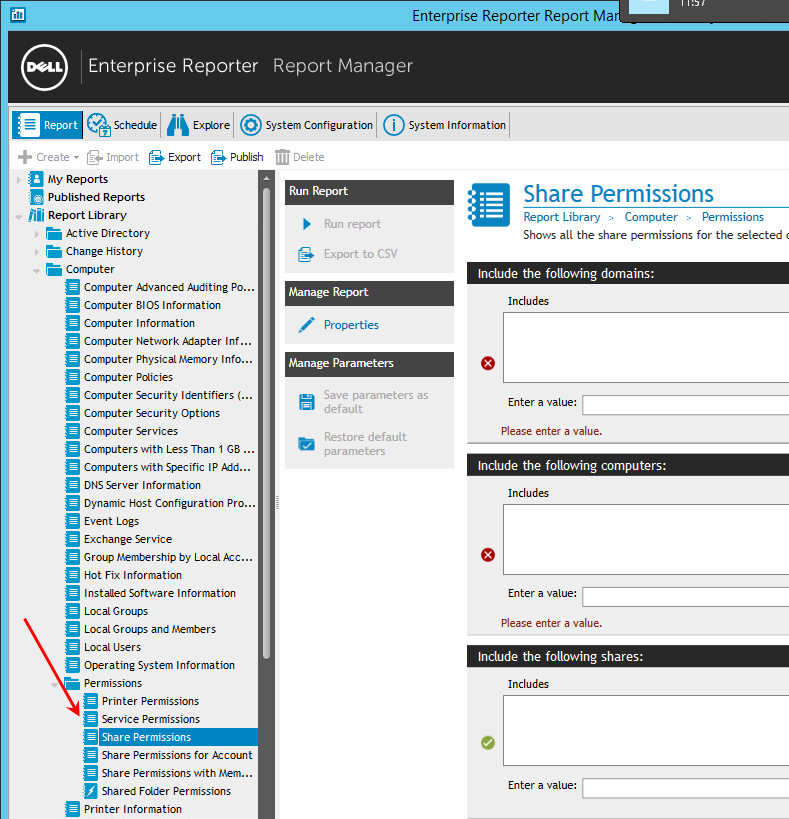
Task: Click the Computer folder icon
Action: [x=54, y=269]
